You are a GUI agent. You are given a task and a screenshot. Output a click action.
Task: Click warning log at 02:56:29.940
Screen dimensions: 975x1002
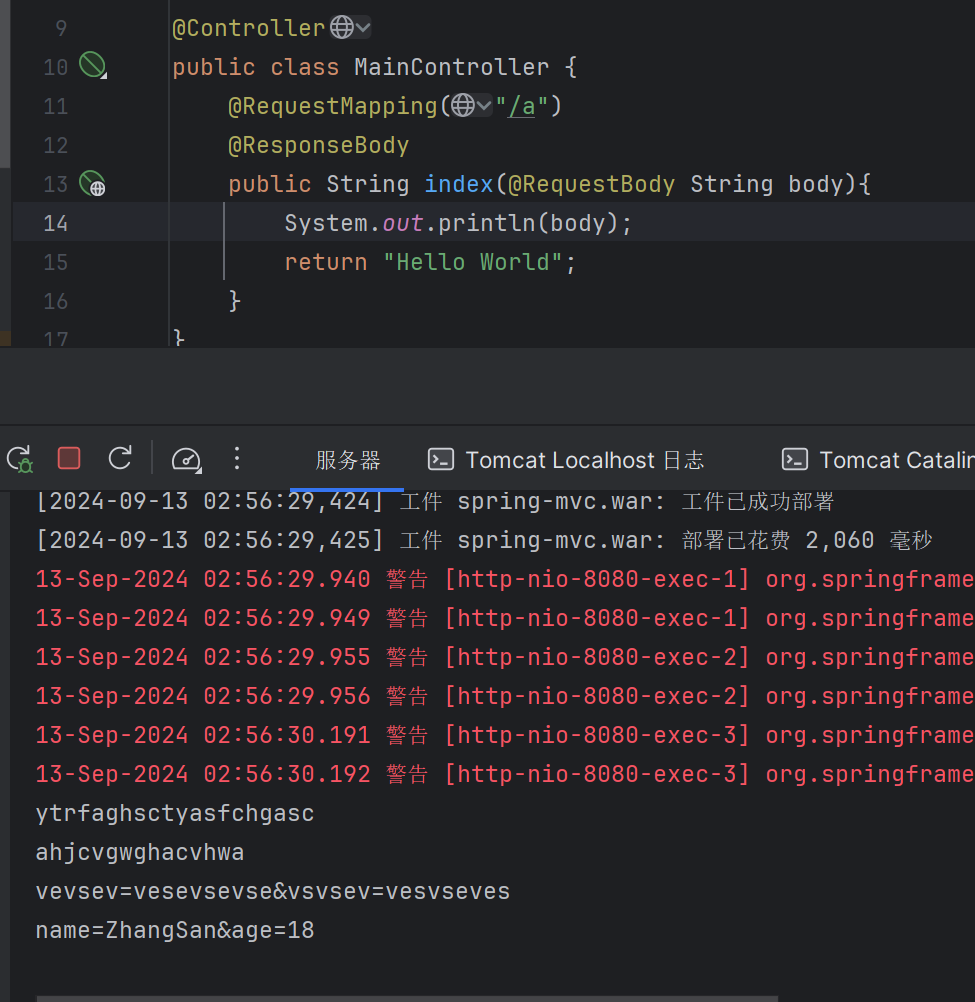coord(505,580)
